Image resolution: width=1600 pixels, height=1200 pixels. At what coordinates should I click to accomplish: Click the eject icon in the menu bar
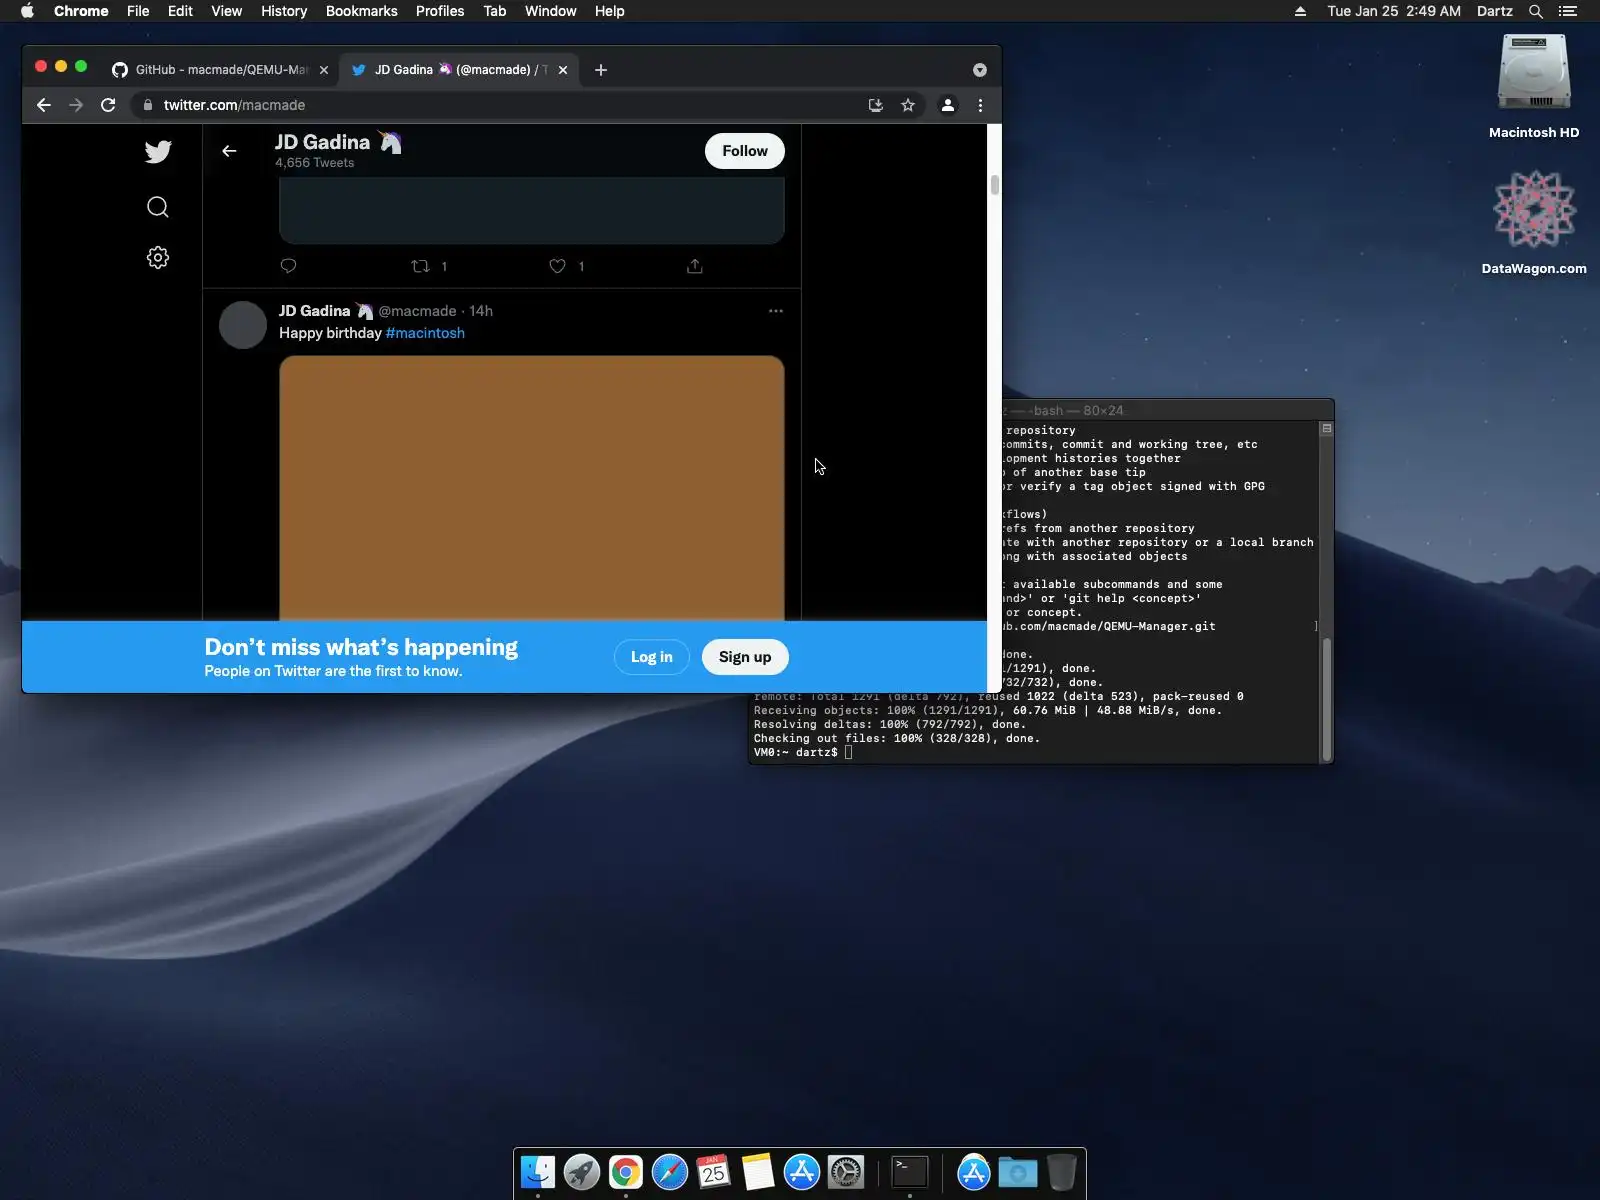coord(1300,11)
